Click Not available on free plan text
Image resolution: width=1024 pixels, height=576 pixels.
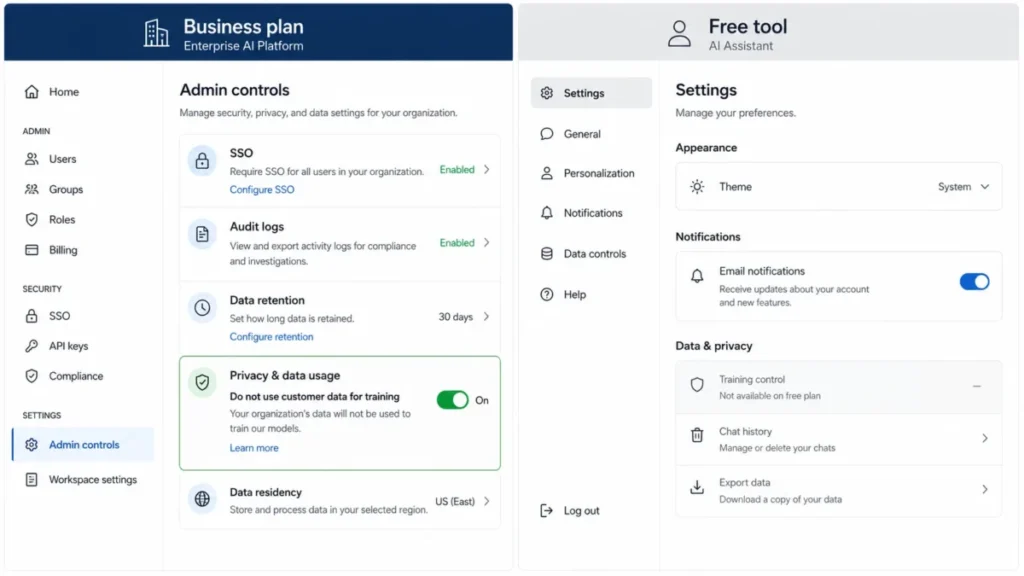point(769,396)
